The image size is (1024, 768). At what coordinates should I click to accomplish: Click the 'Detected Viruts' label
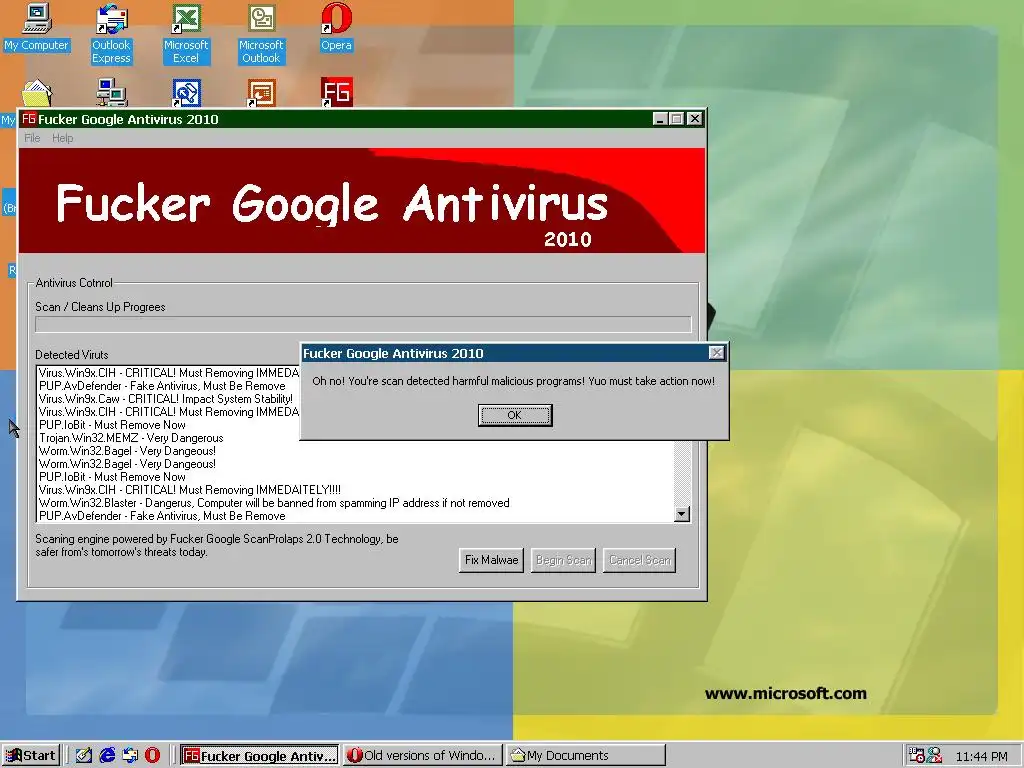pos(72,355)
